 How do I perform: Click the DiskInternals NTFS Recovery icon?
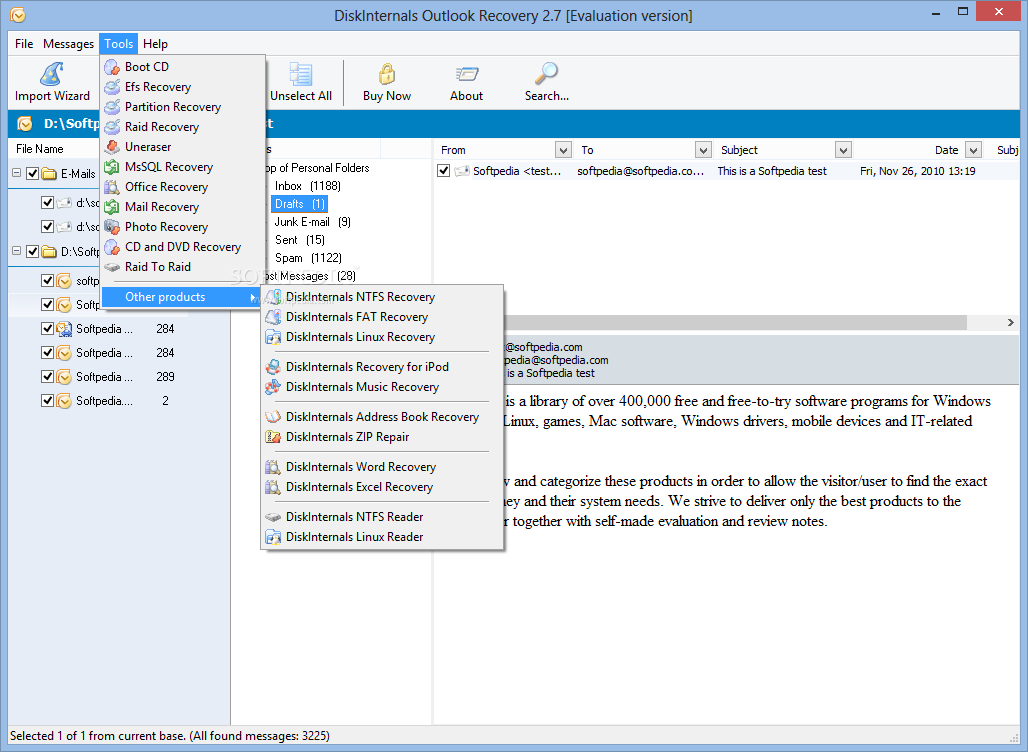tap(273, 297)
